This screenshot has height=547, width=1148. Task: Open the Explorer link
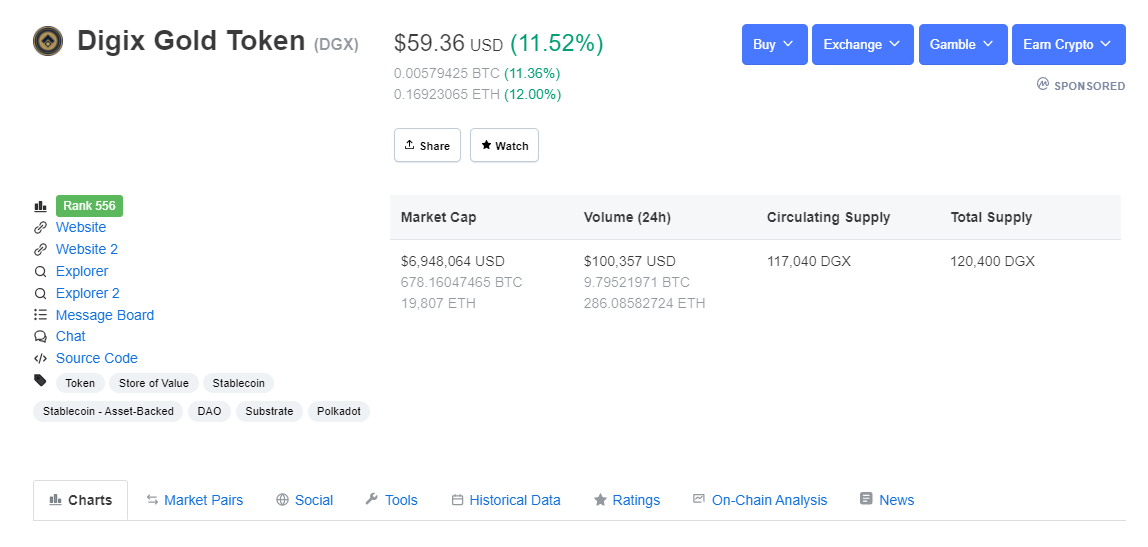pos(82,272)
